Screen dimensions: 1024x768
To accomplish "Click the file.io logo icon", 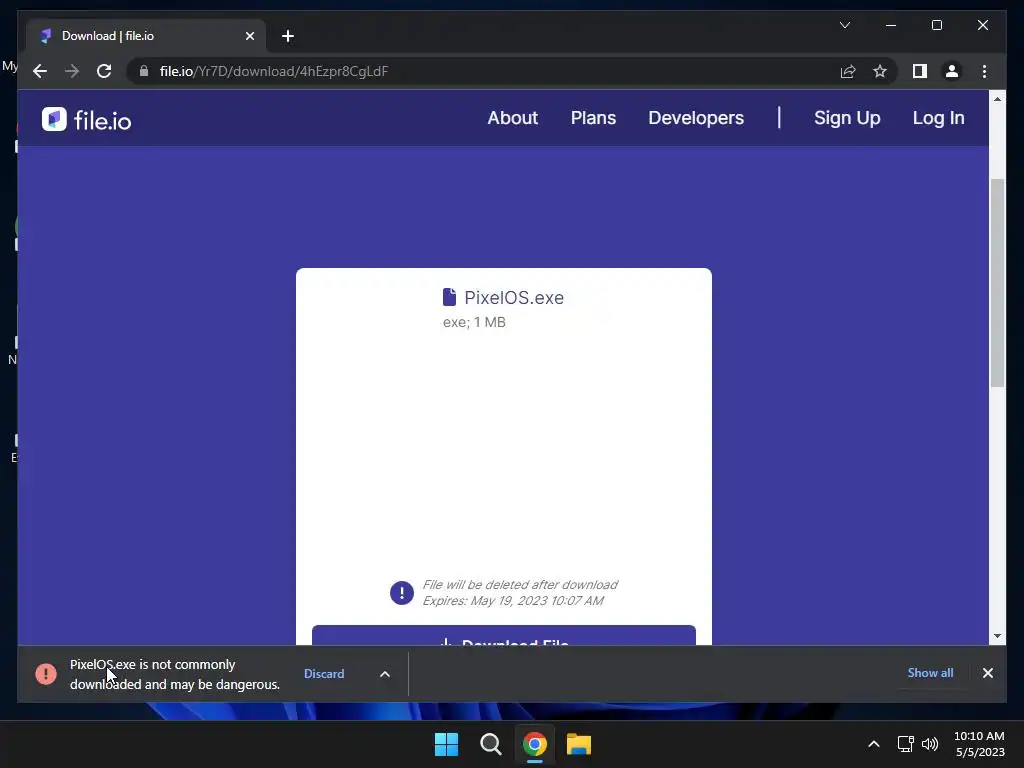I will point(54,119).
